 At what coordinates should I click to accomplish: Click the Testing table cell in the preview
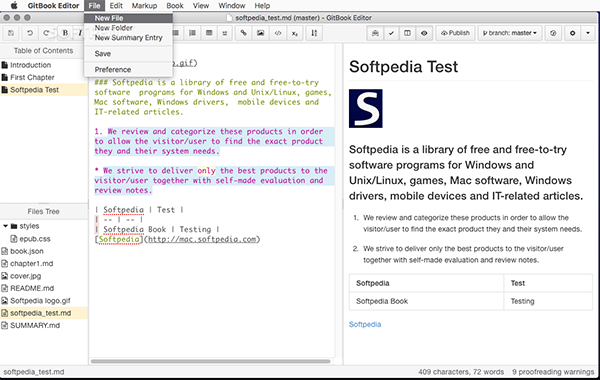tap(548, 301)
